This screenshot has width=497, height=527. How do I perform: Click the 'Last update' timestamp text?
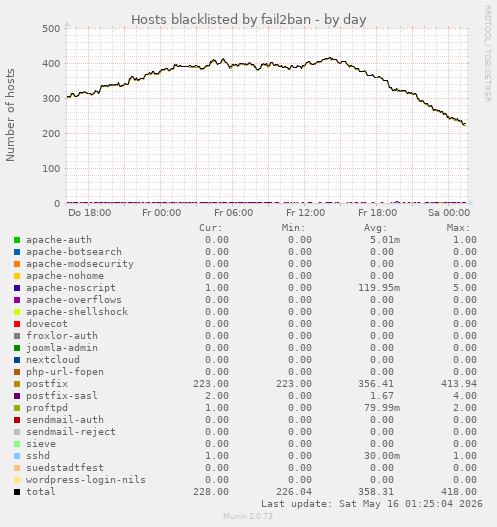click(x=372, y=504)
